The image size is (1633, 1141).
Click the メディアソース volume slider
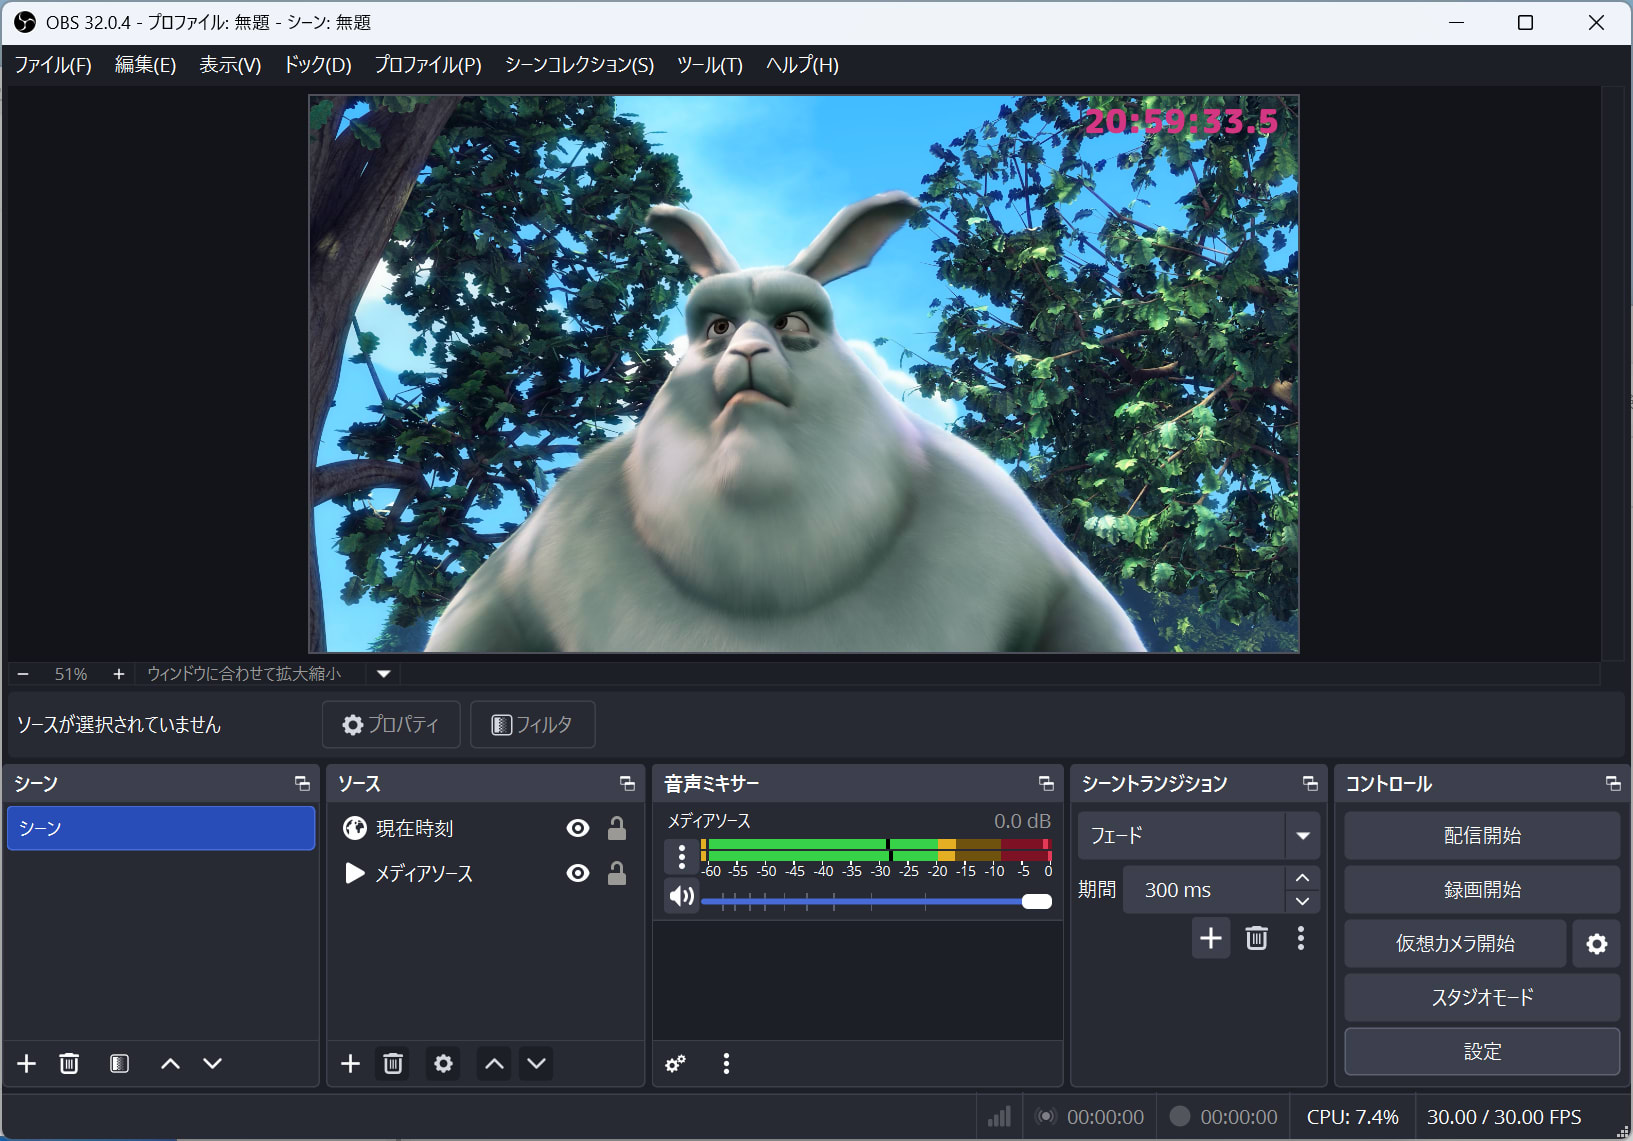point(875,902)
